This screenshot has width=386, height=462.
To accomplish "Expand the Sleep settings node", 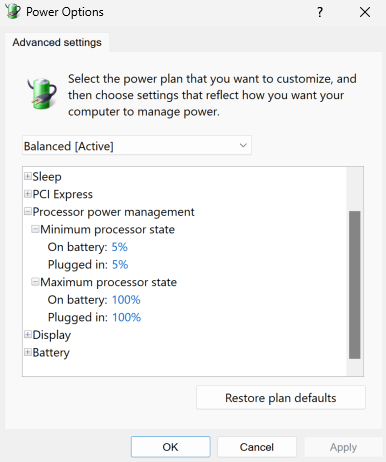I will pyautogui.click(x=28, y=176).
